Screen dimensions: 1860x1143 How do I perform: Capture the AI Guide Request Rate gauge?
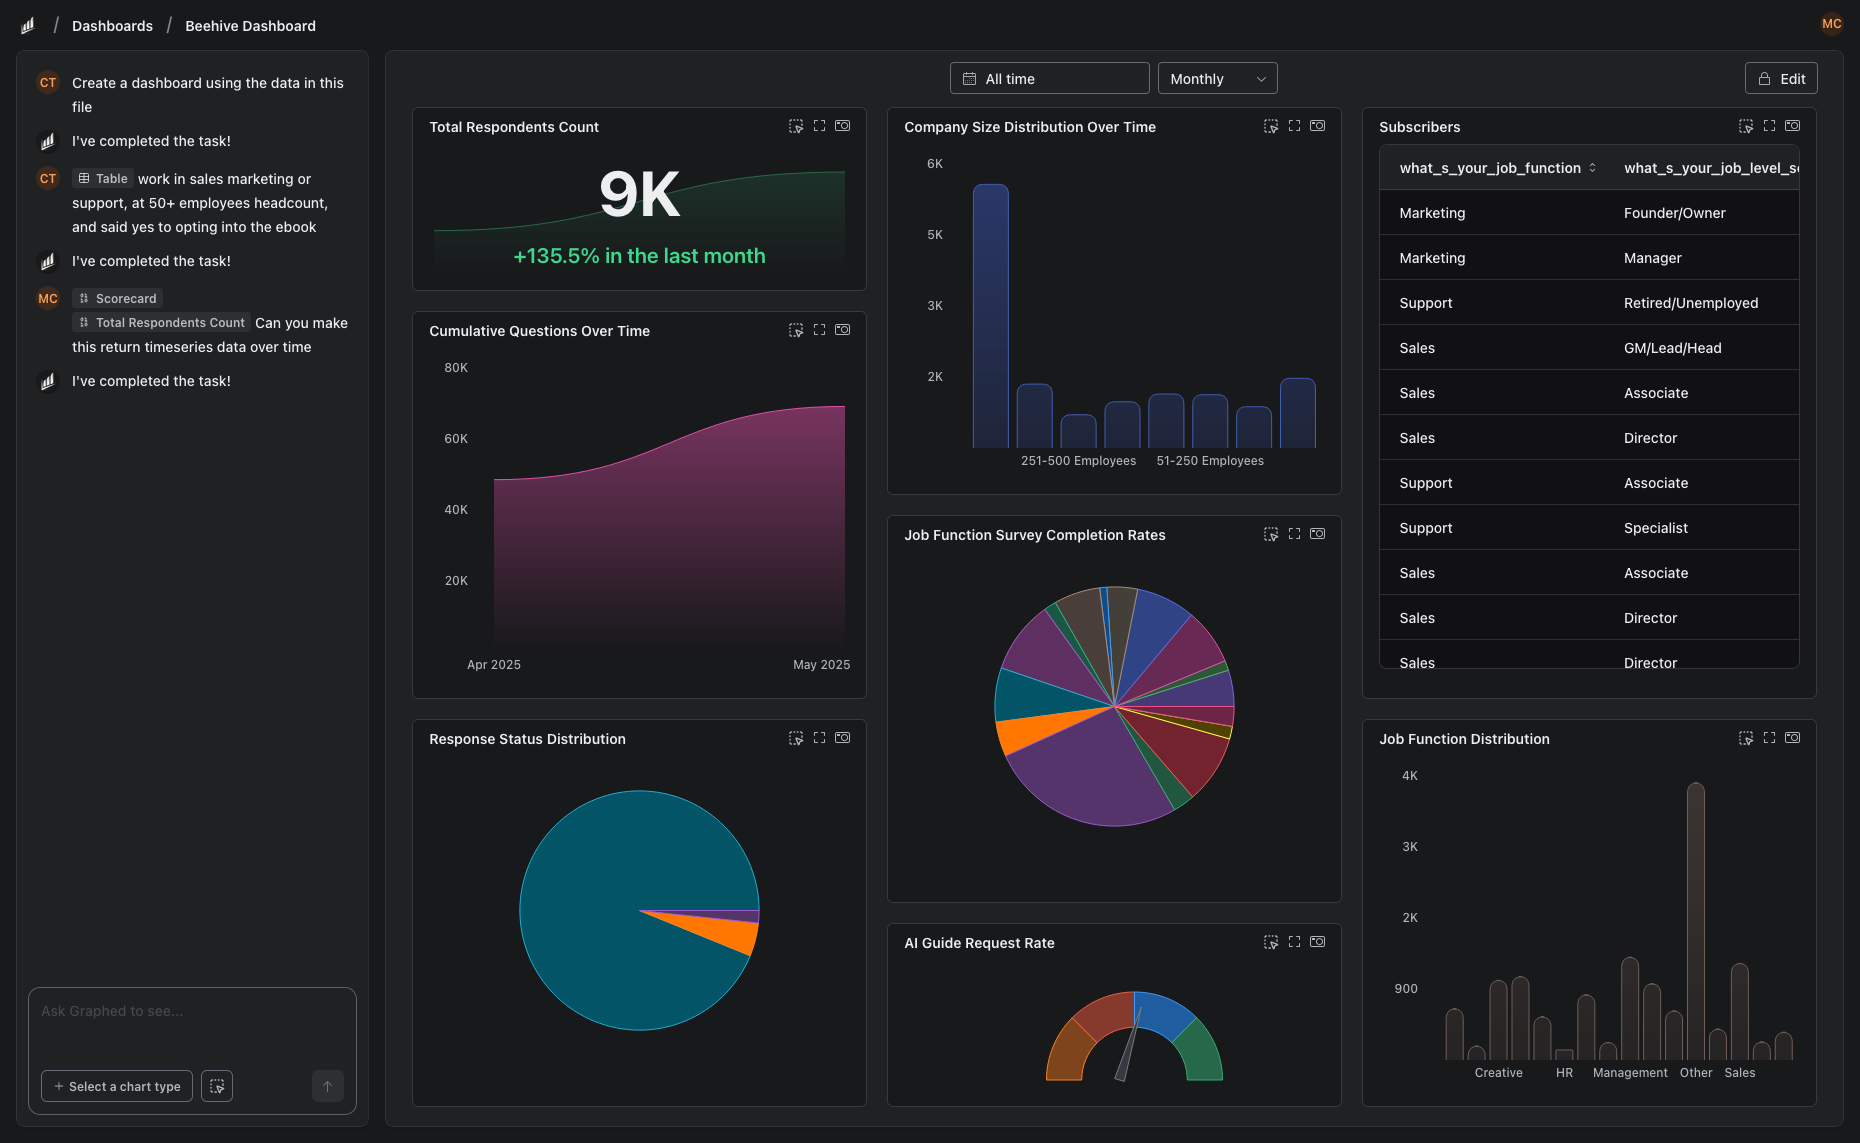[x=1317, y=941]
